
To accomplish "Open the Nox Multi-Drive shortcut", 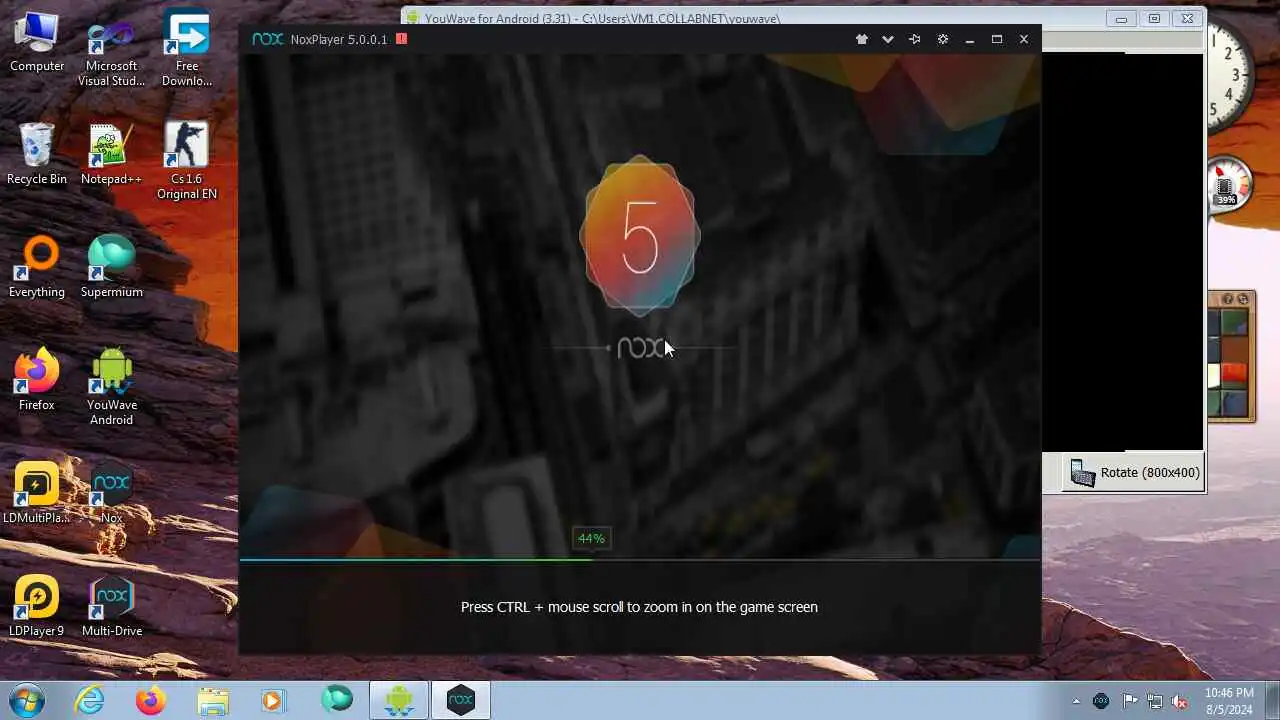I will 112,606.
